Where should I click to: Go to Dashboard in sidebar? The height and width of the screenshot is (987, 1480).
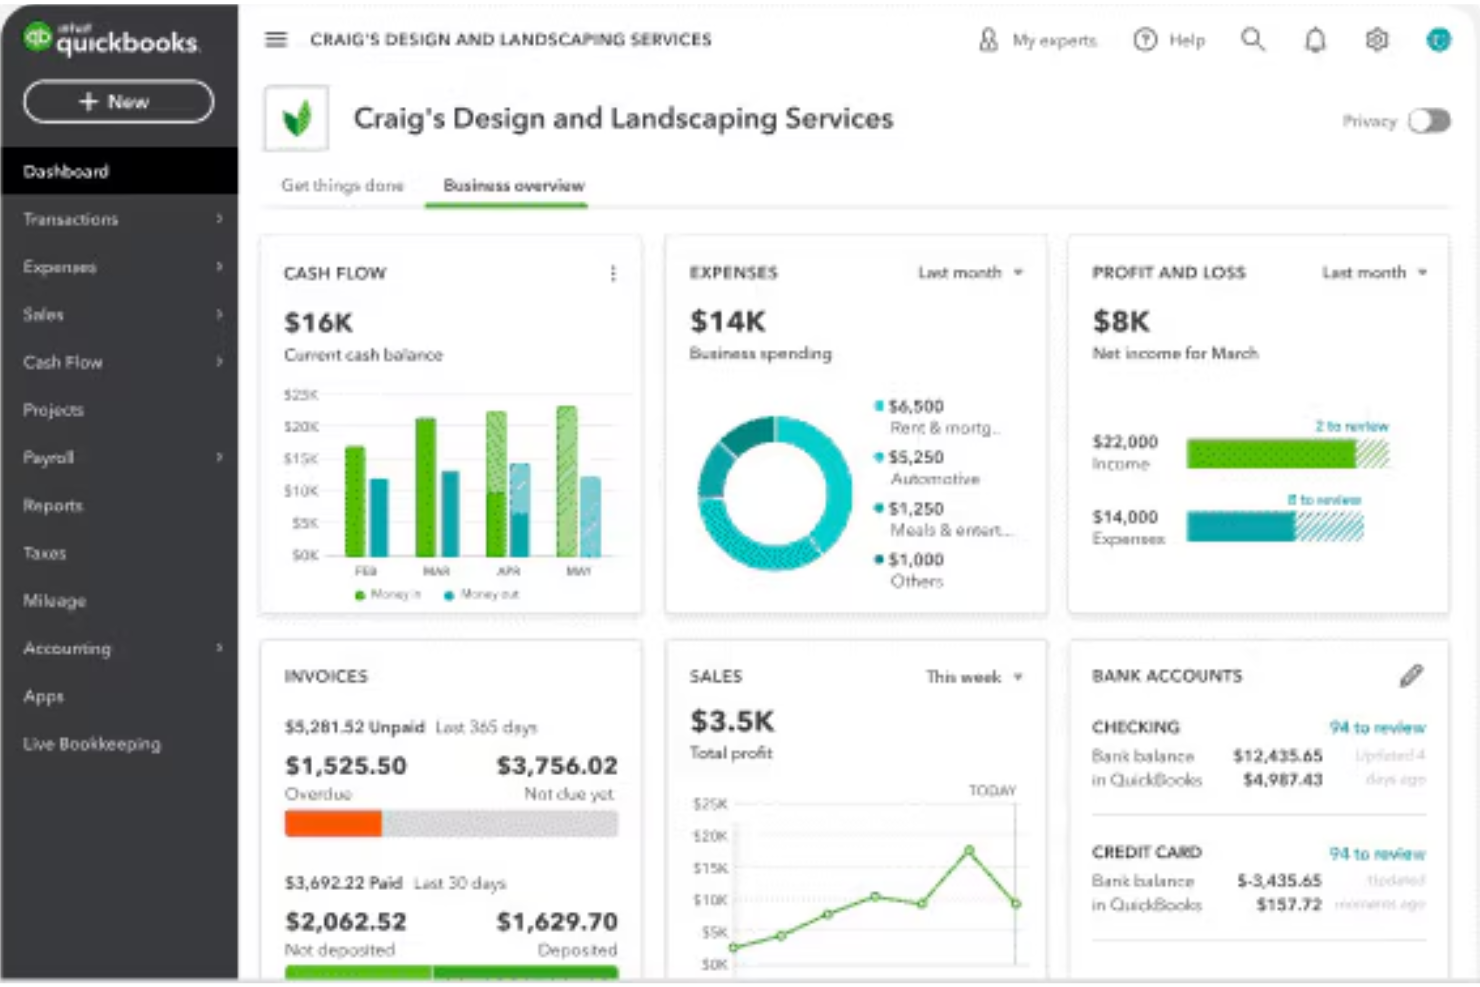pos(119,171)
